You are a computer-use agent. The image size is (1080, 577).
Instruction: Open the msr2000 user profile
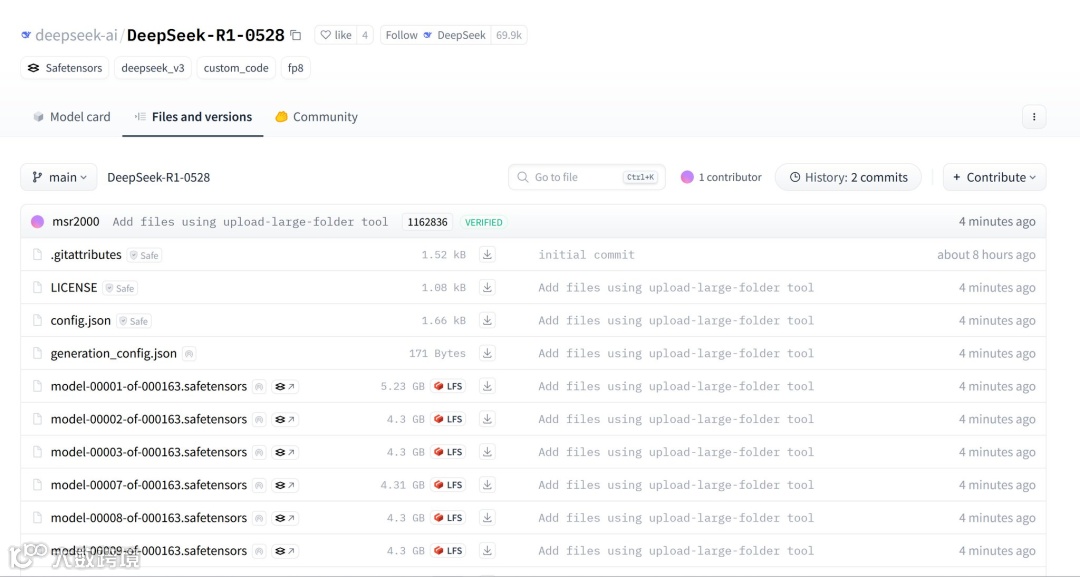[76, 222]
